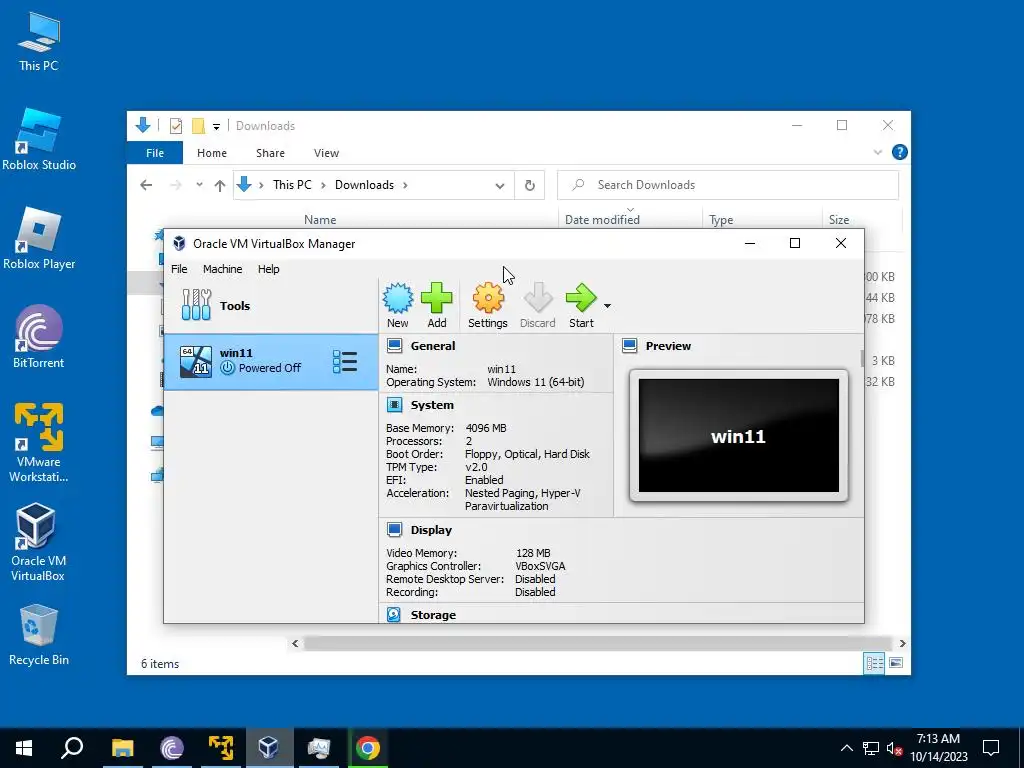Screen dimensions: 1024x768
Task: Open Explorer help question mark icon
Action: point(899,152)
